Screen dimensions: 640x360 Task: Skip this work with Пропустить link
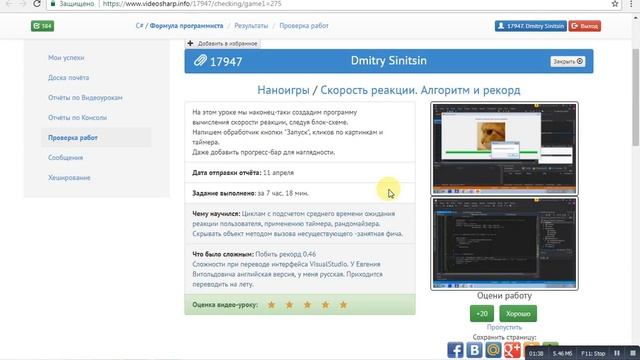(504, 327)
